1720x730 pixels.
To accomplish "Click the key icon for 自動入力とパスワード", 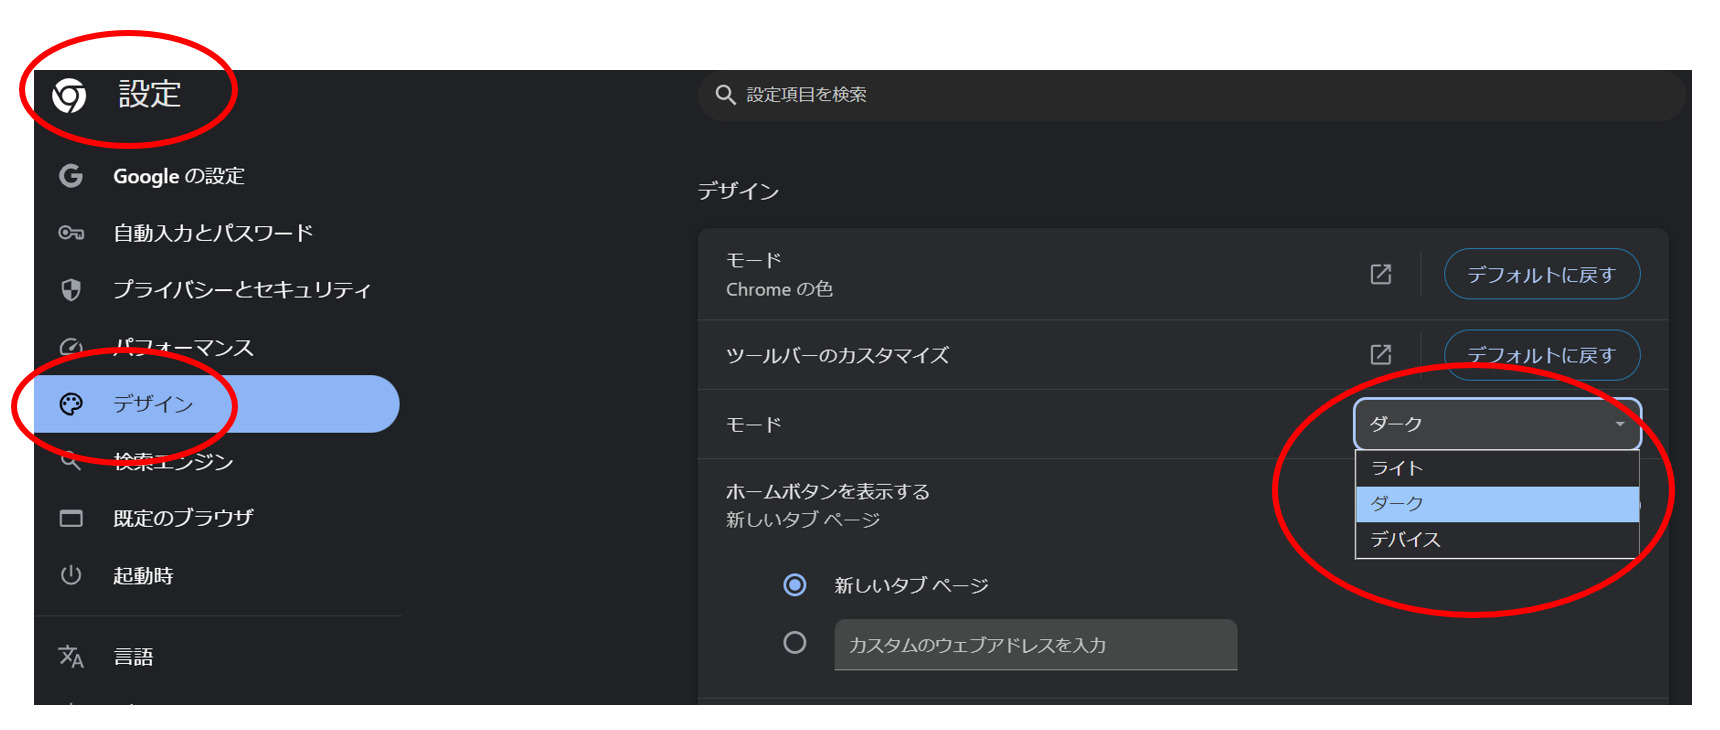I will 71,233.
